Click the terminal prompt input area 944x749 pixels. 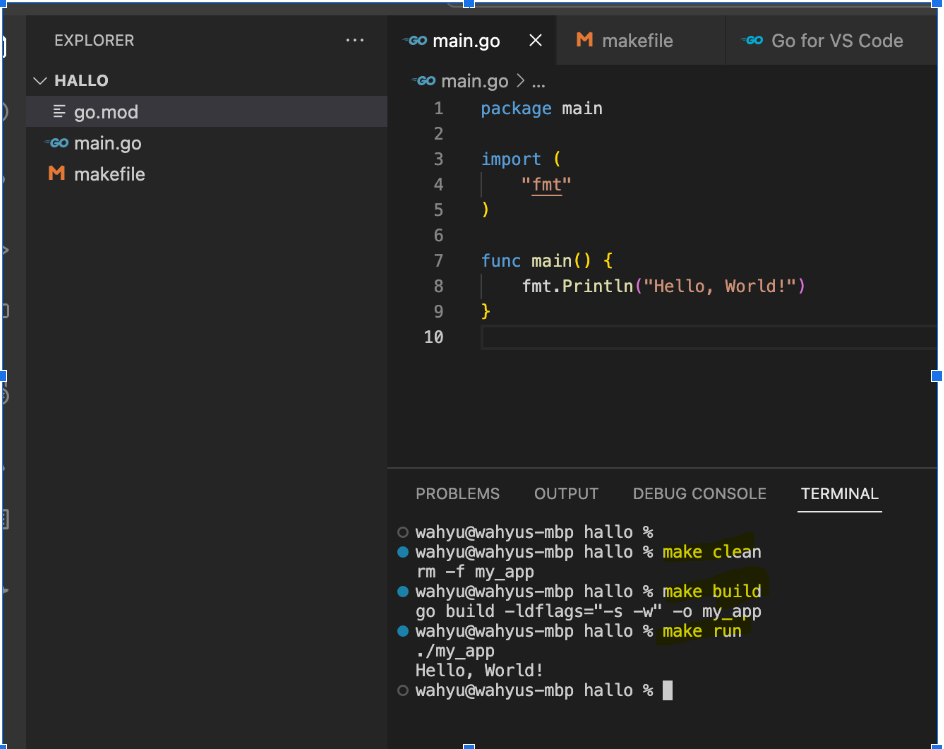point(666,690)
